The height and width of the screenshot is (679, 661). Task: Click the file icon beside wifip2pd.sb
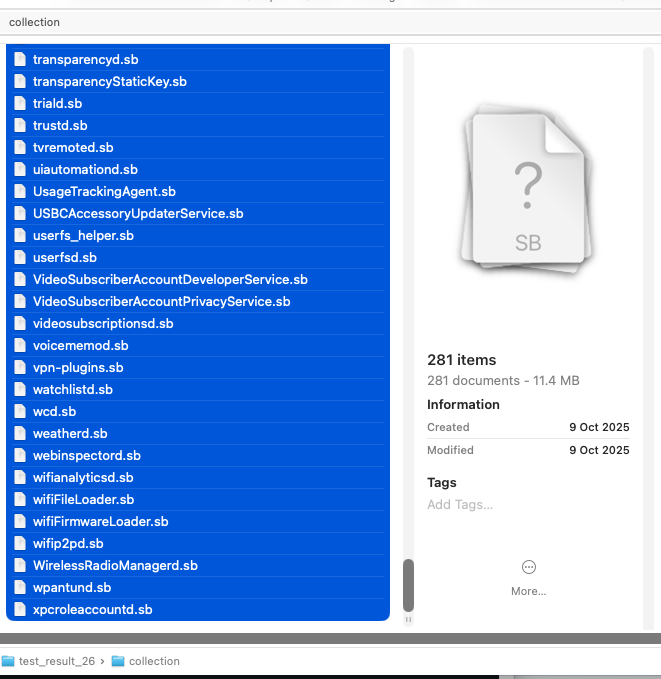coord(19,544)
